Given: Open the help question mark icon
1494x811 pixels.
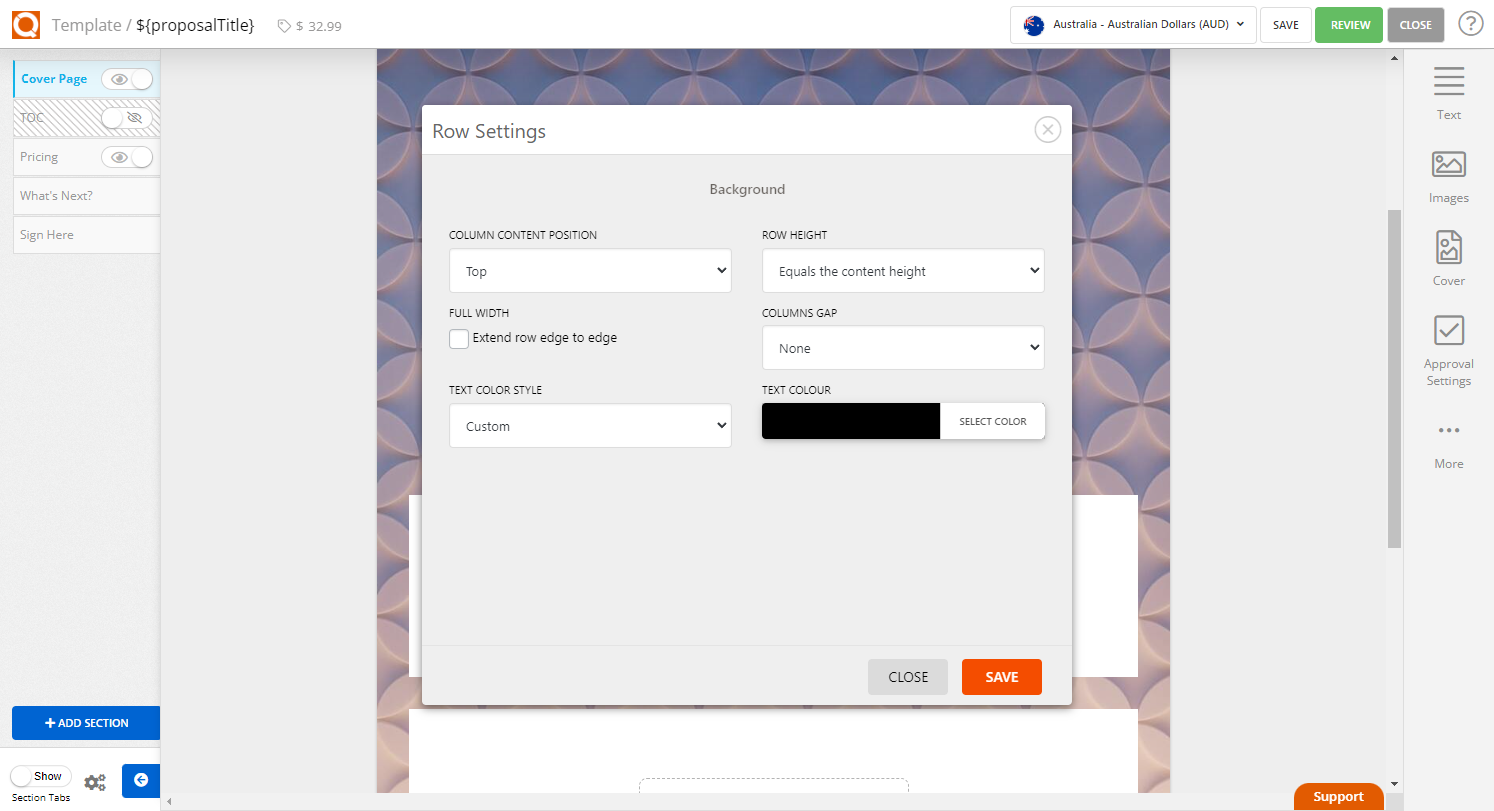Looking at the screenshot, I should pos(1470,24).
